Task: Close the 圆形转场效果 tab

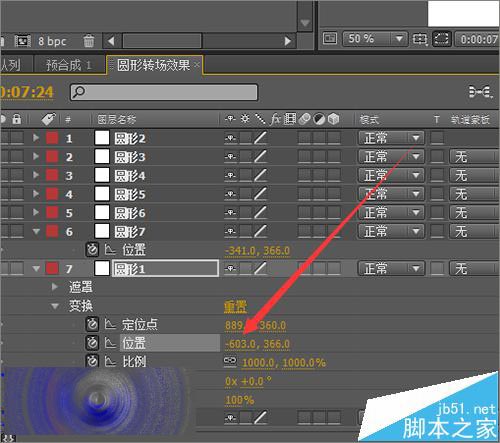Action: (x=197, y=65)
